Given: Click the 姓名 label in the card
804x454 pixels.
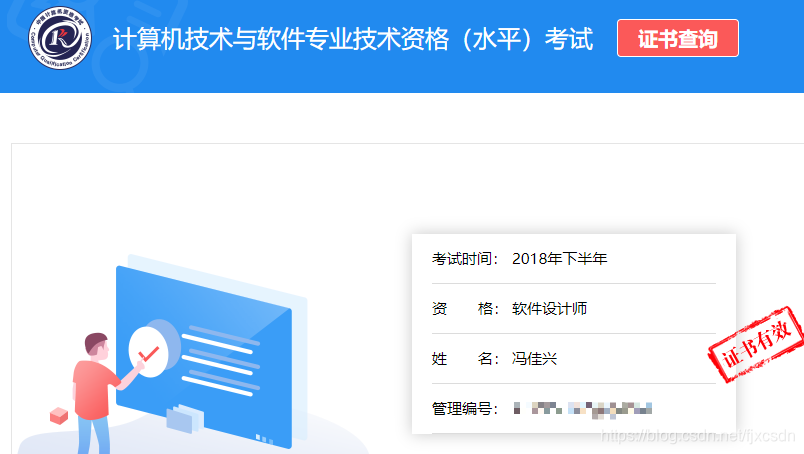Looking at the screenshot, I should point(465,359).
